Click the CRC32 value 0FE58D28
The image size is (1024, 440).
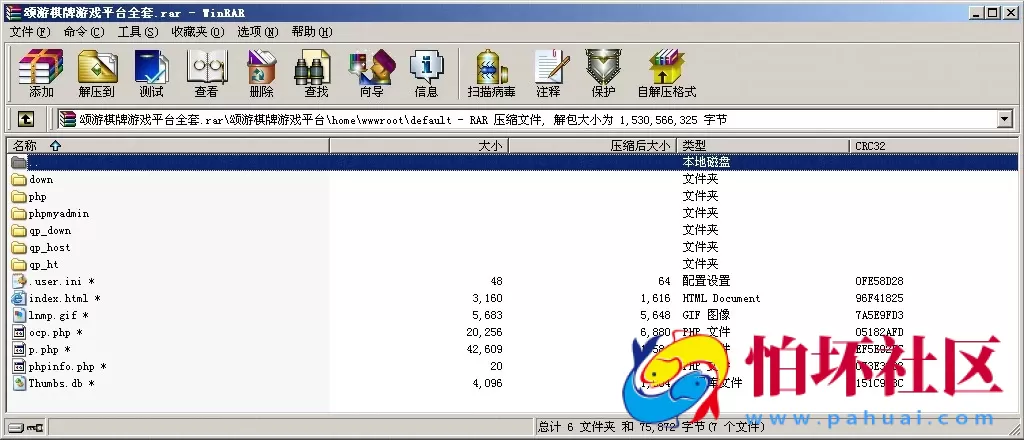coord(879,281)
